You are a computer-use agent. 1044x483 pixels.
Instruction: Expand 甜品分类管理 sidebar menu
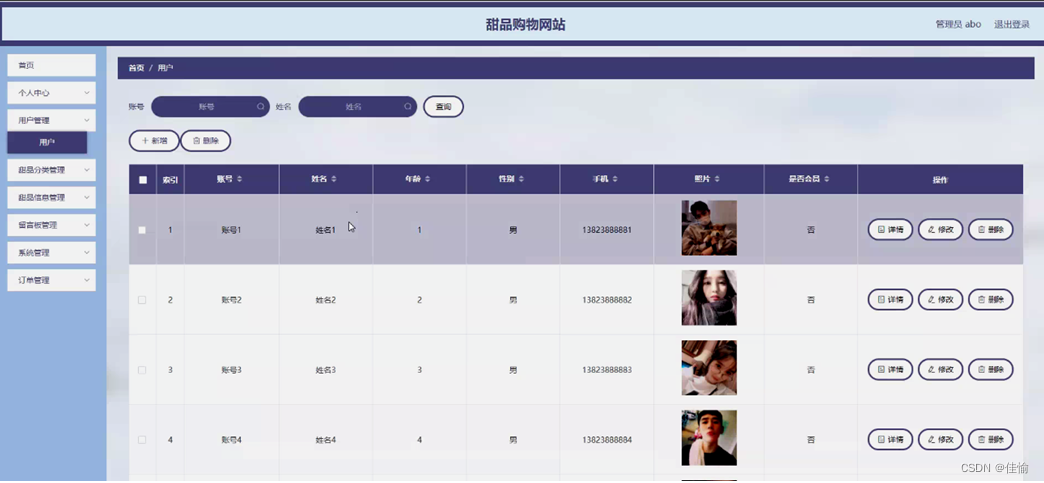[x=51, y=170]
